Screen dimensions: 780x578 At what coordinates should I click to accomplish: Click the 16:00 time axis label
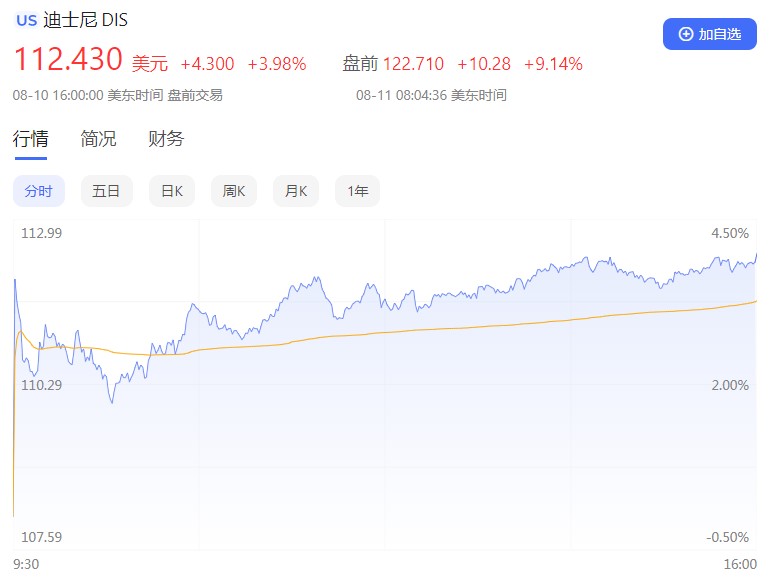[739, 564]
